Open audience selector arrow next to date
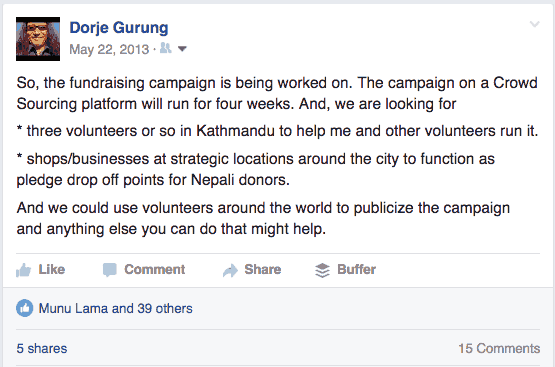This screenshot has width=555, height=367. pyautogui.click(x=182, y=49)
